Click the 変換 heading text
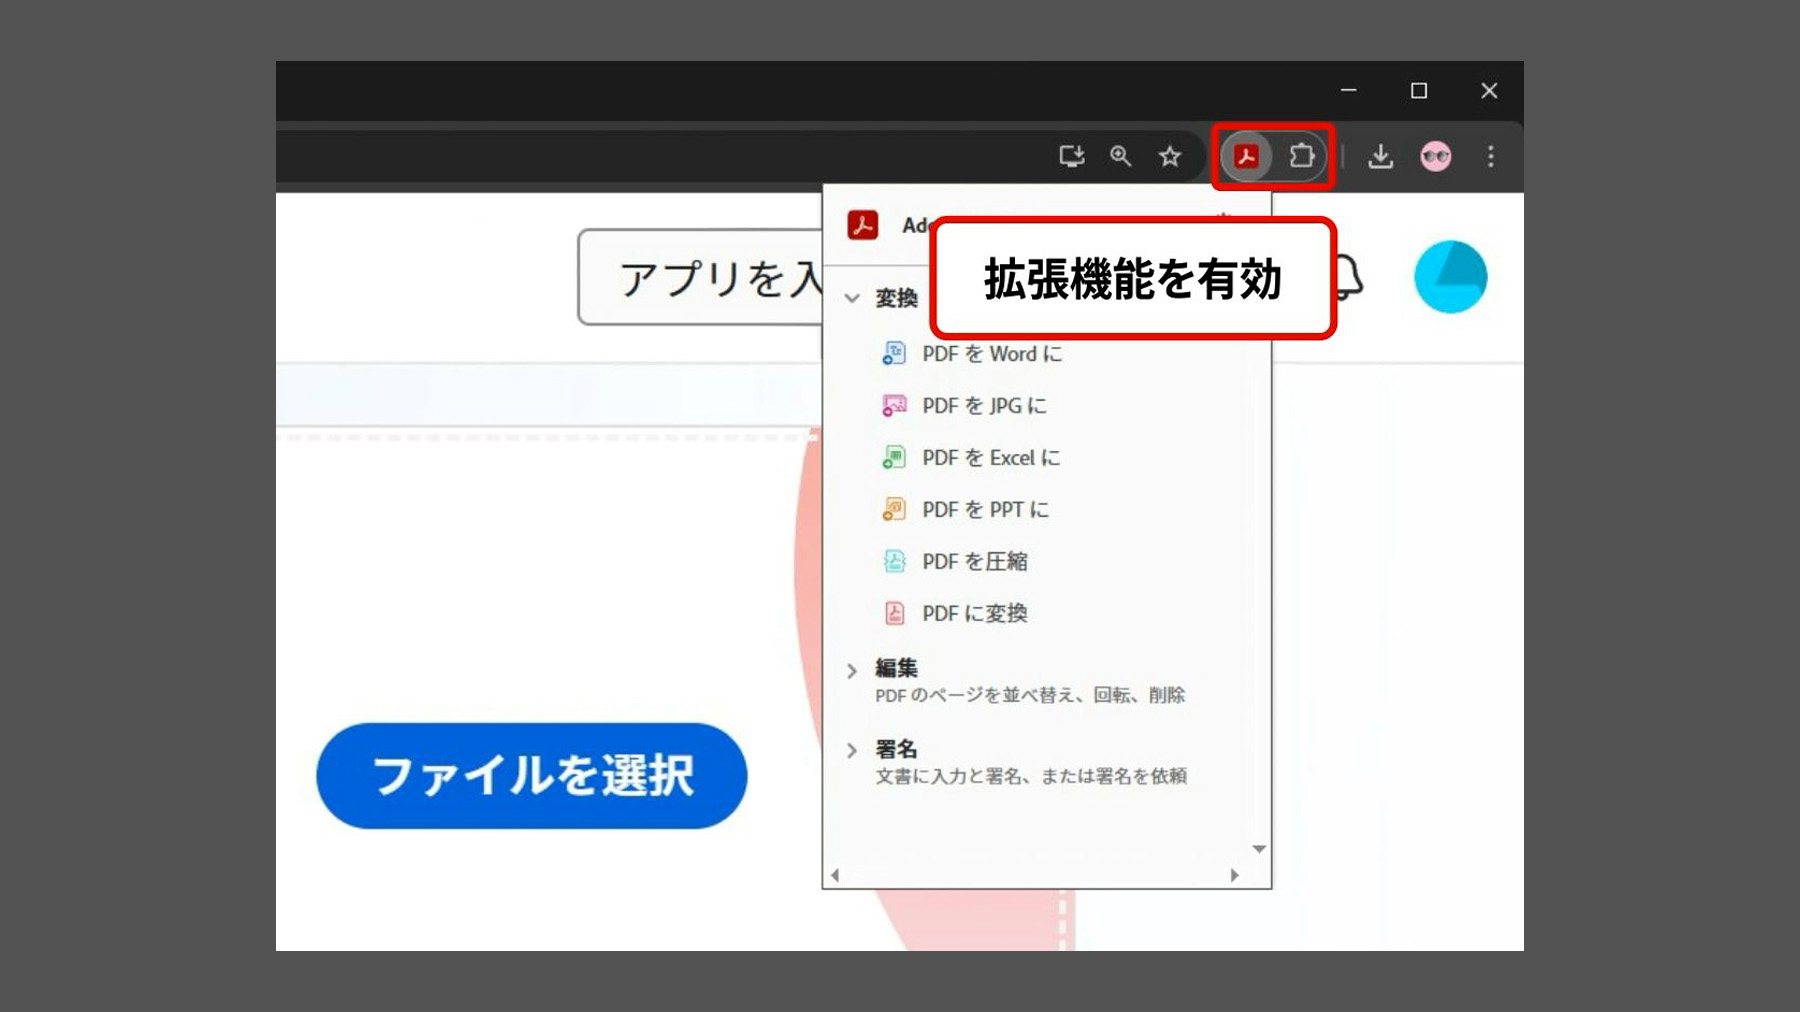The height and width of the screenshot is (1012, 1800). click(896, 298)
